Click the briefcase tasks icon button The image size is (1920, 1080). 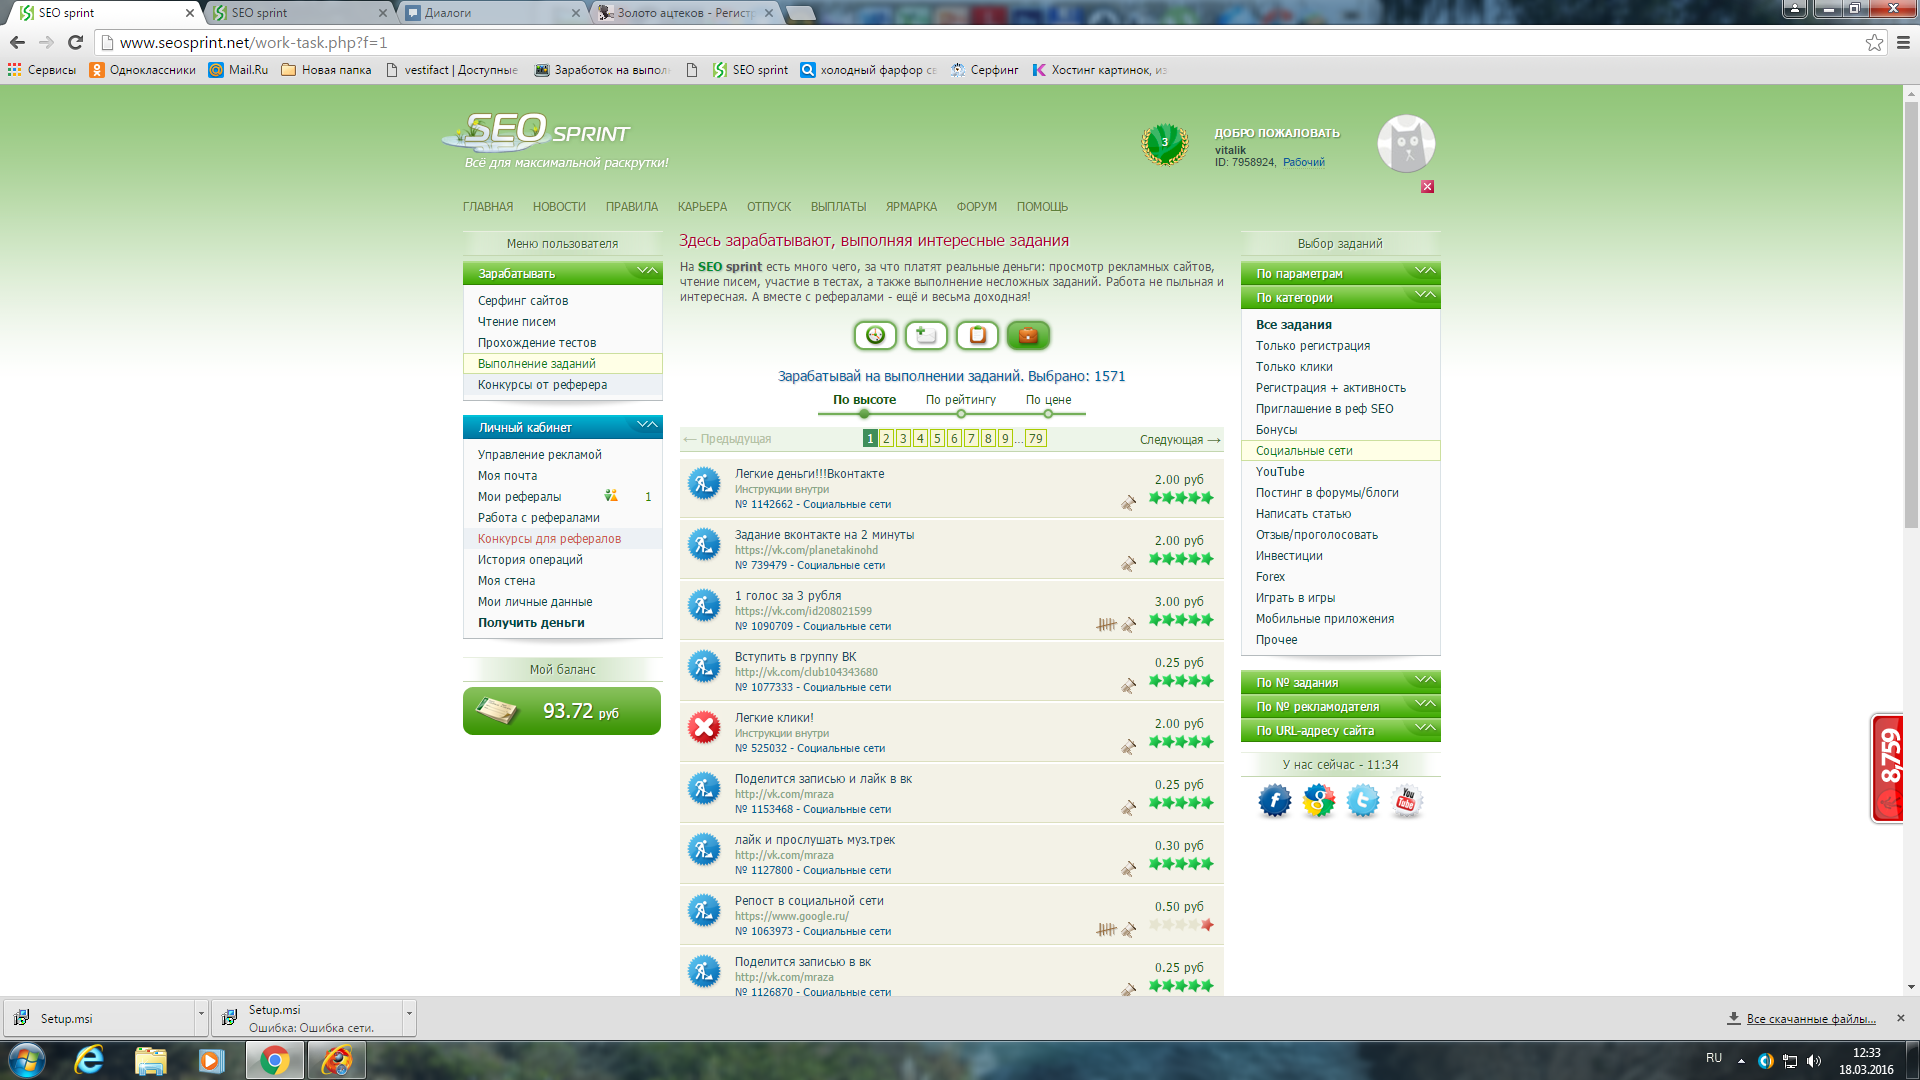(x=1028, y=336)
